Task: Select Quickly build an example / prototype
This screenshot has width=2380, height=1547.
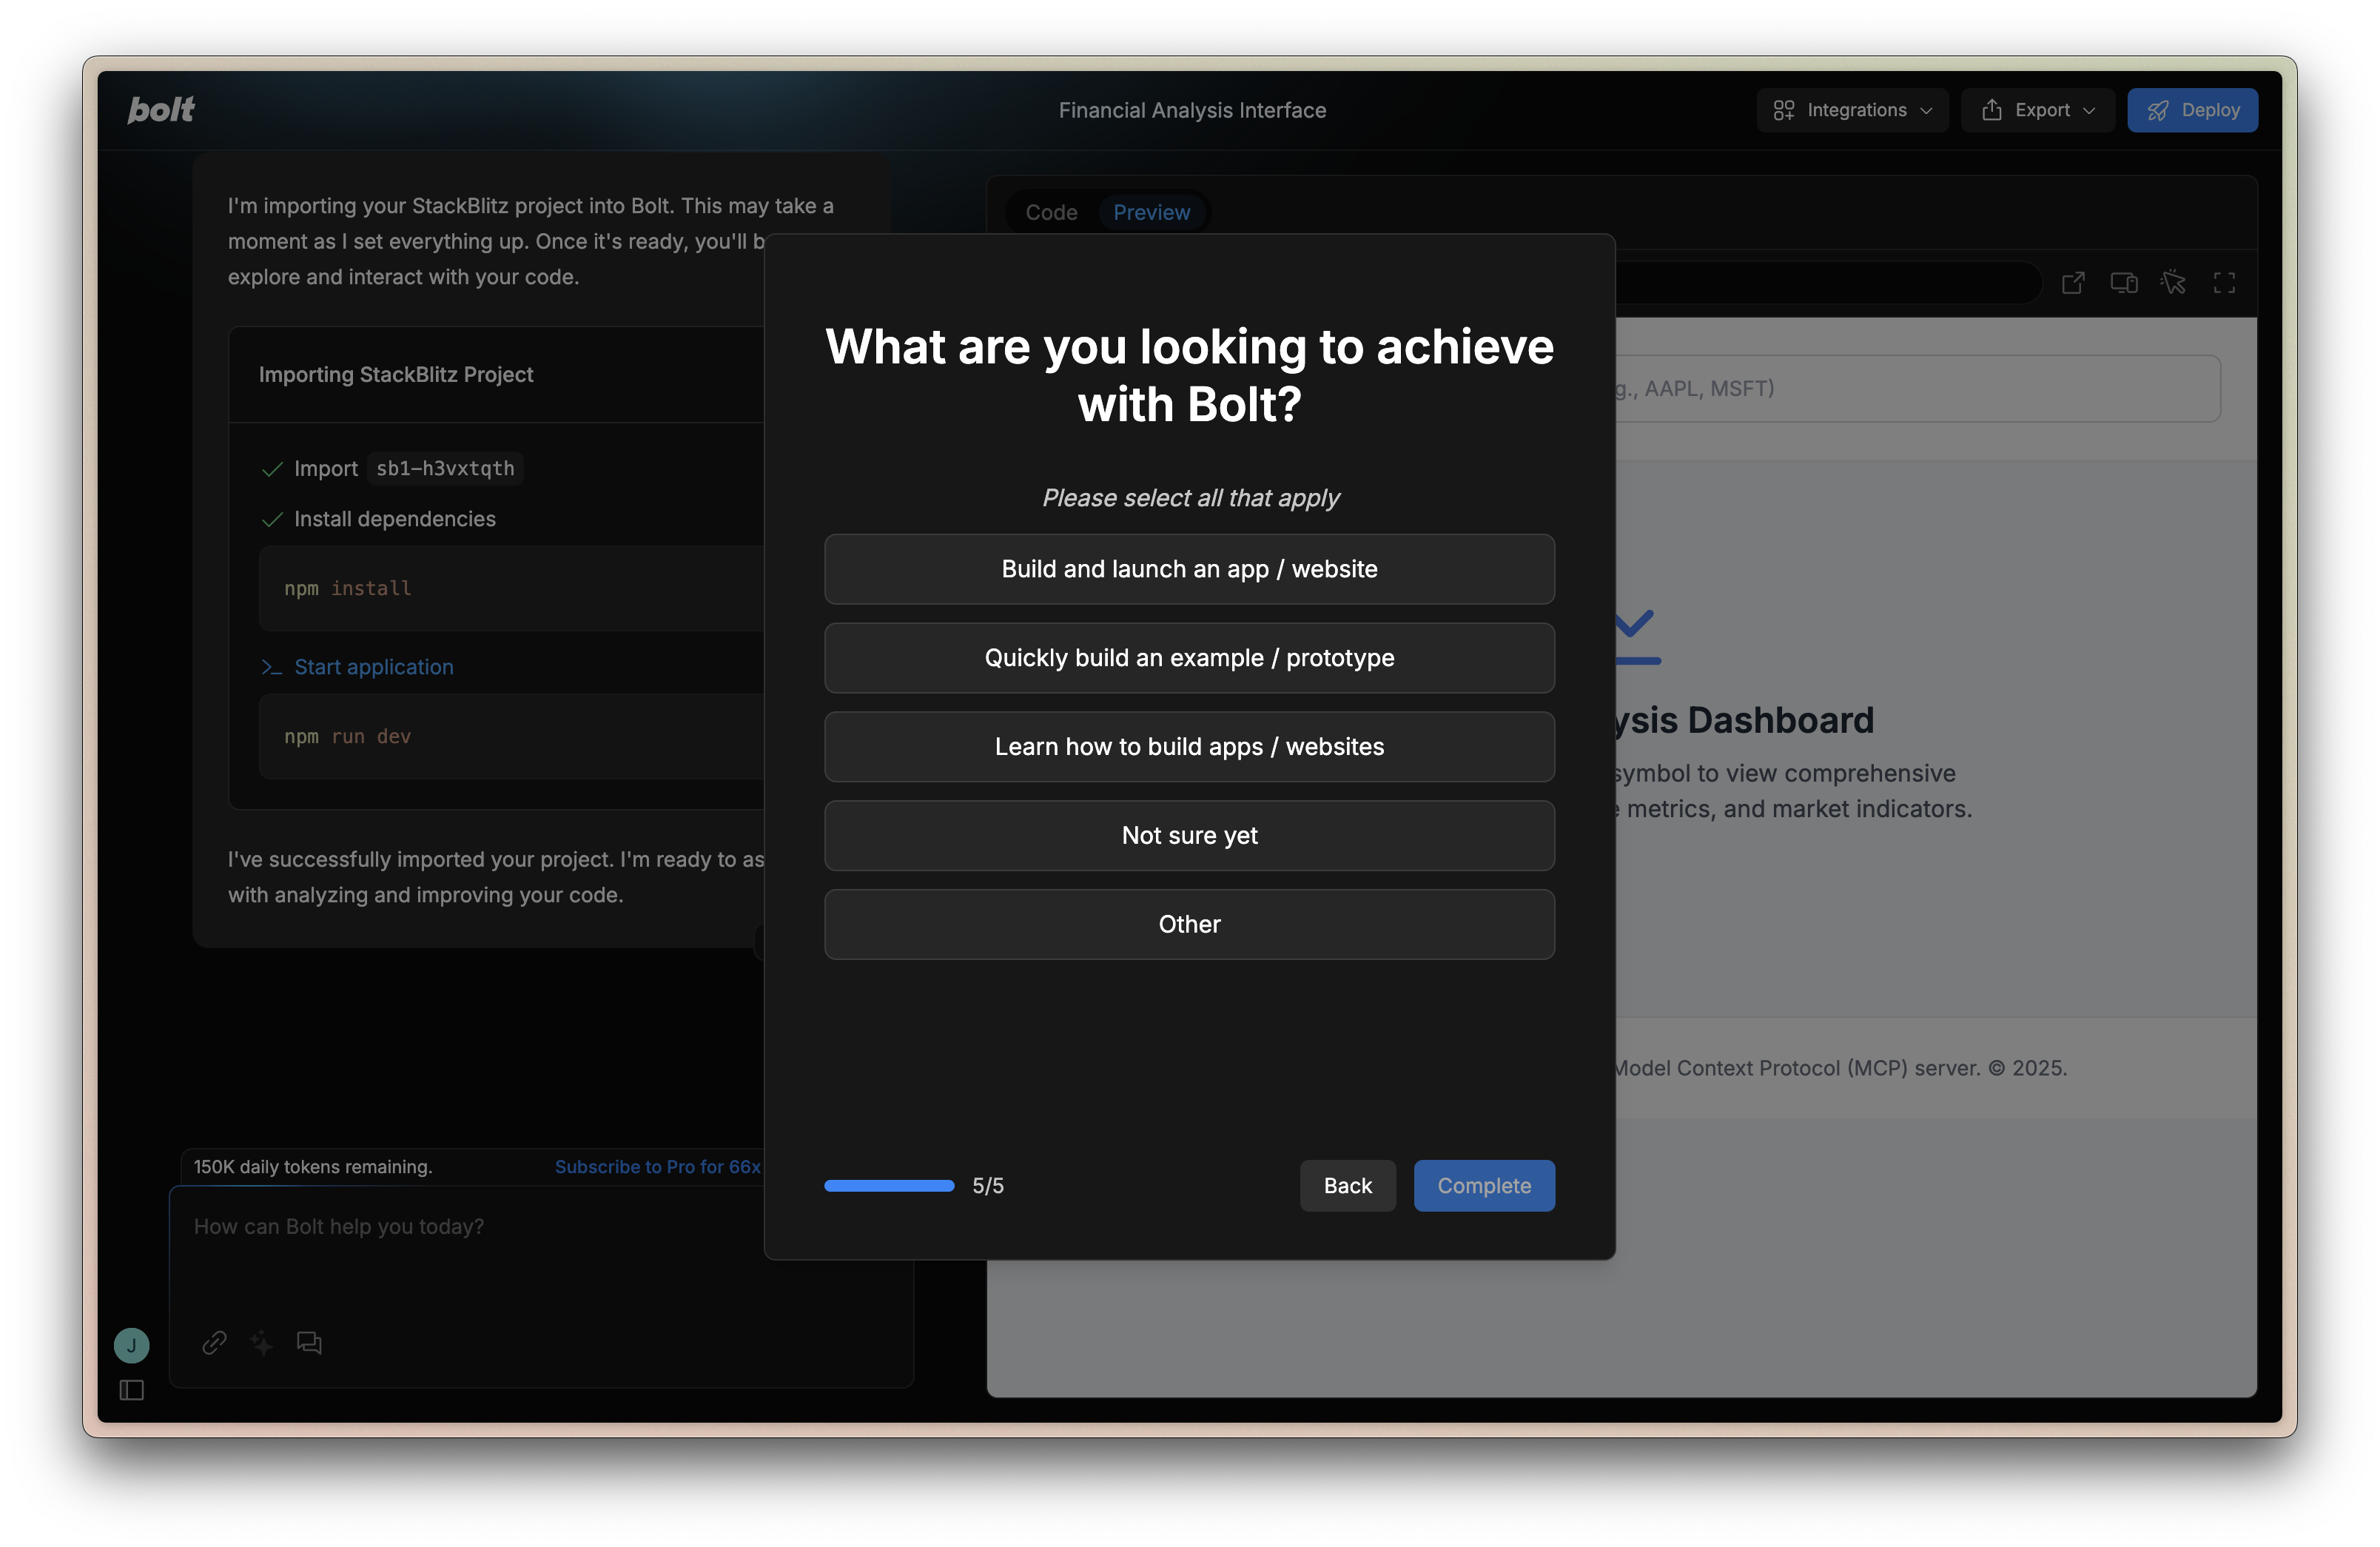Action: point(1189,658)
